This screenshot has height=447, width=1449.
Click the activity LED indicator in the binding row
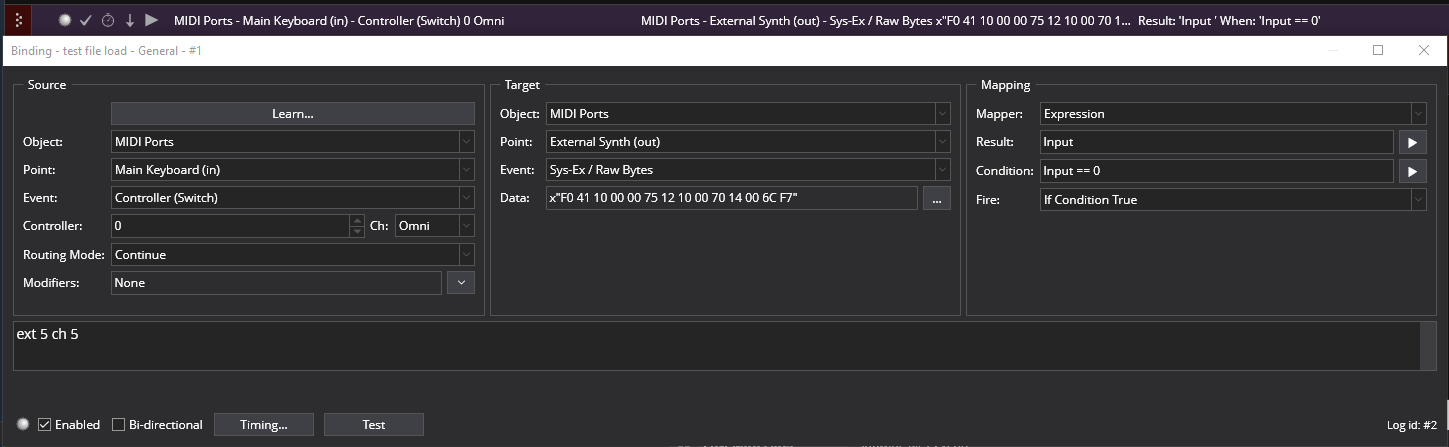[x=65, y=20]
